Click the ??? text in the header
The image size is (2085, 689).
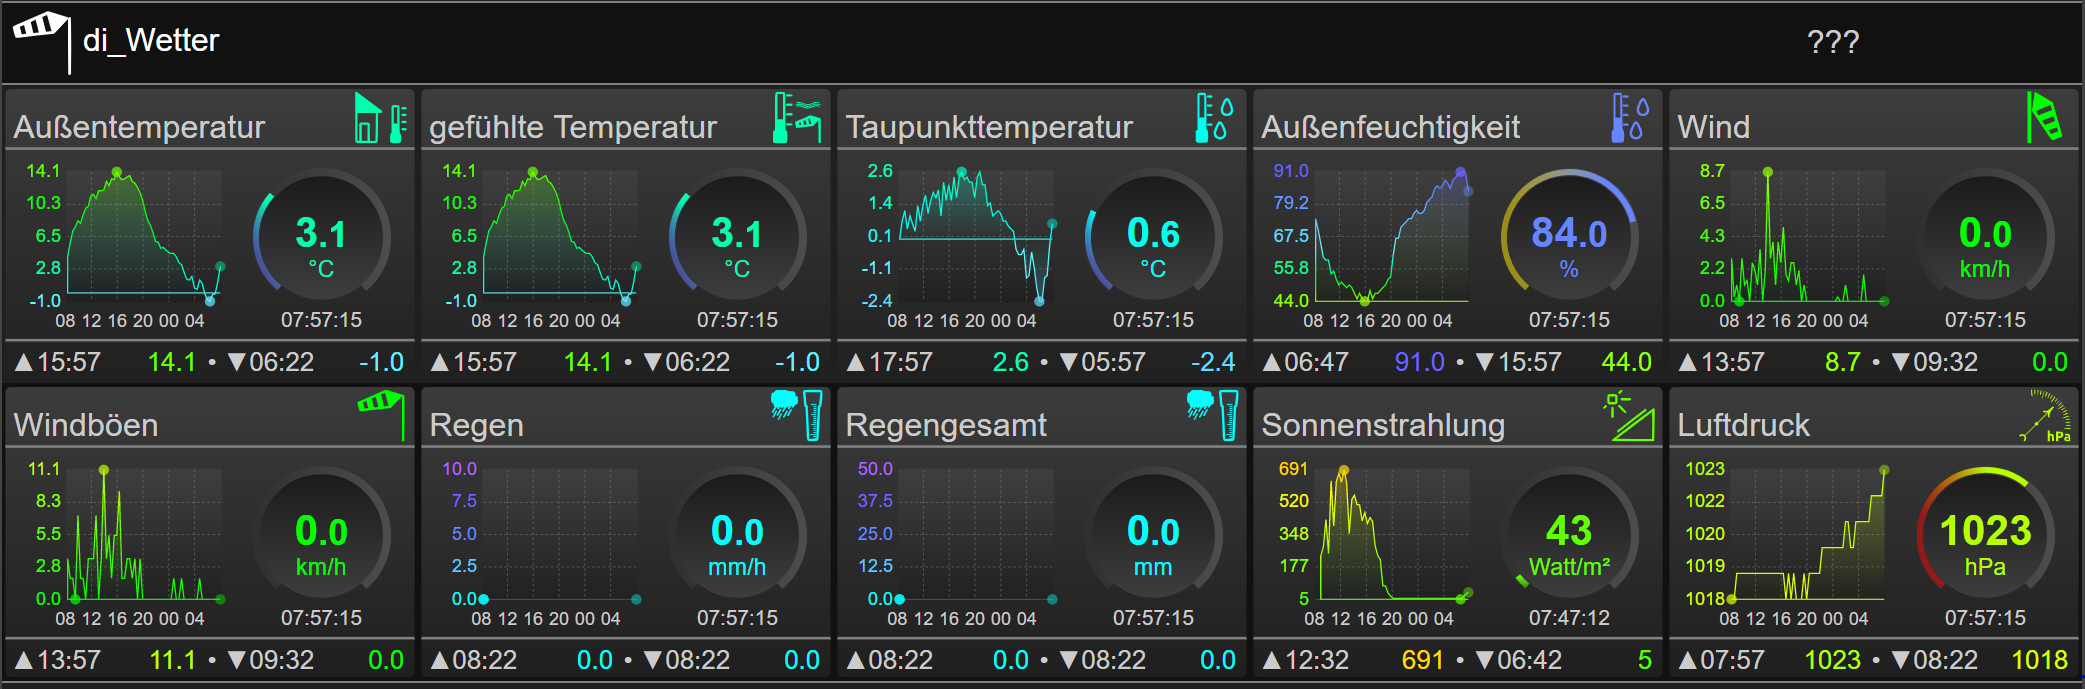(x=1833, y=42)
